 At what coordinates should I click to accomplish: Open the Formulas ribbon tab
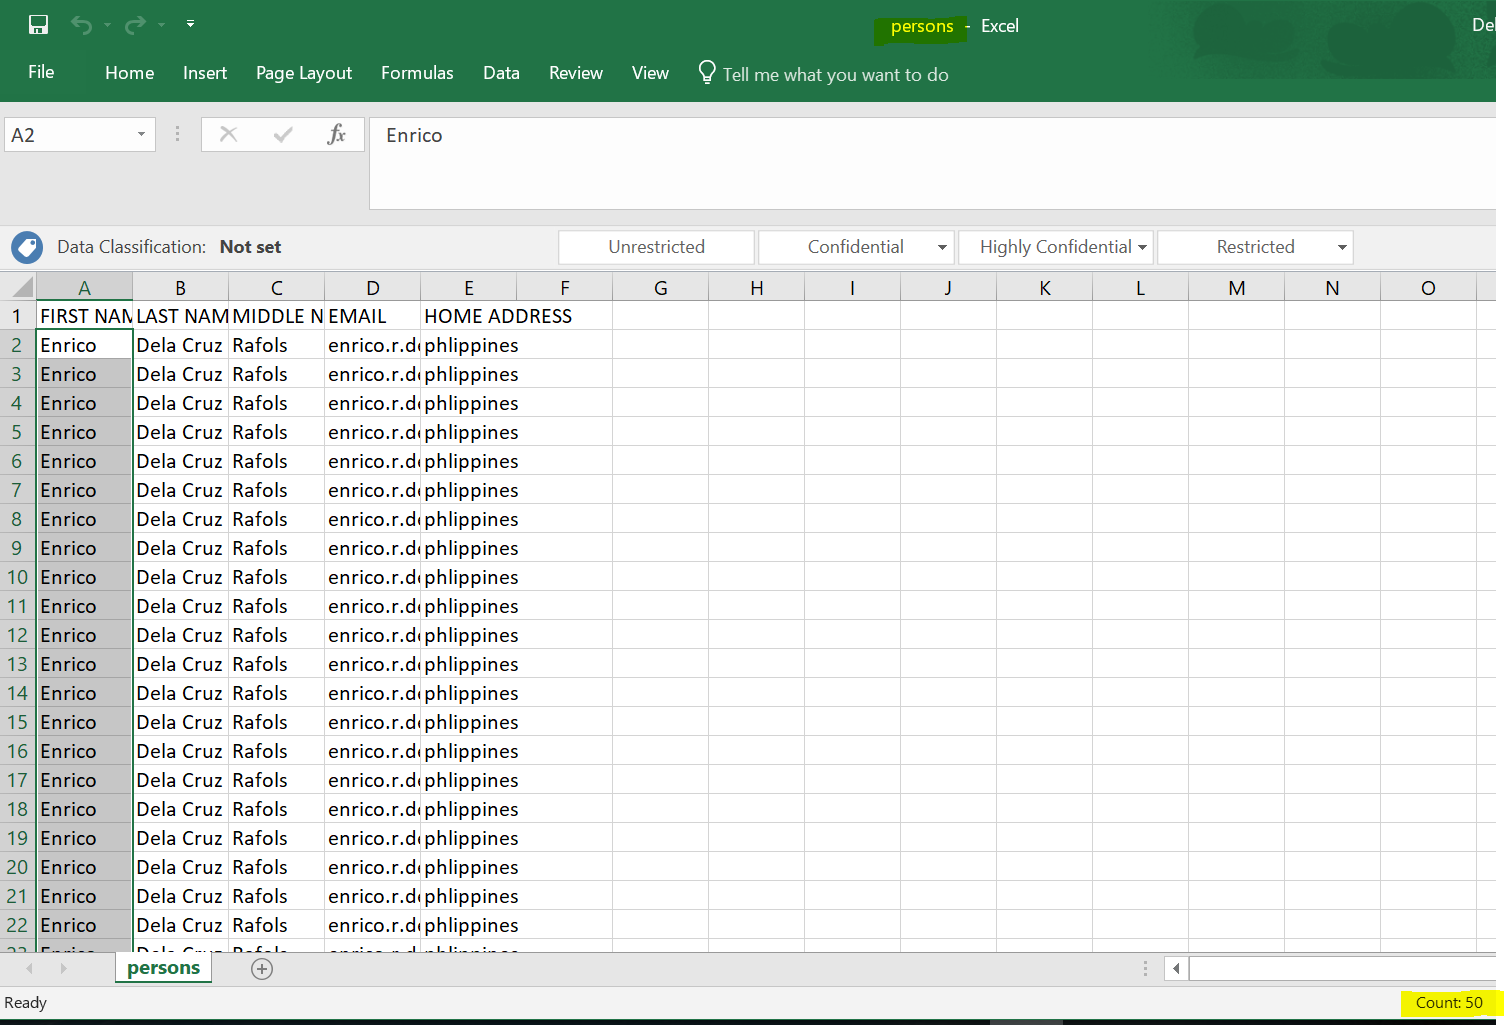pos(417,73)
